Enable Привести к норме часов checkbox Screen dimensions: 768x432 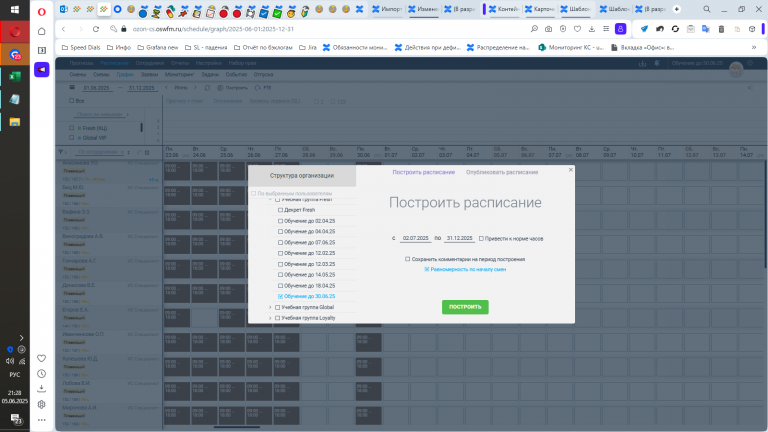(481, 239)
